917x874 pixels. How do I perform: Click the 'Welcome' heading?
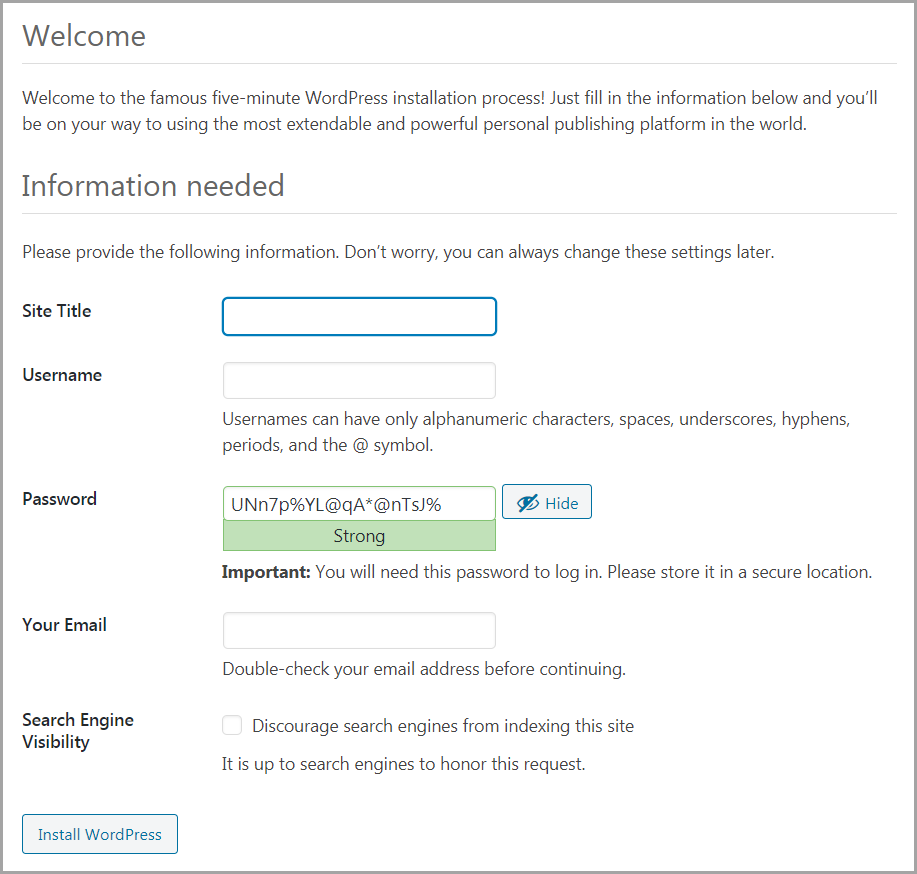coord(84,36)
